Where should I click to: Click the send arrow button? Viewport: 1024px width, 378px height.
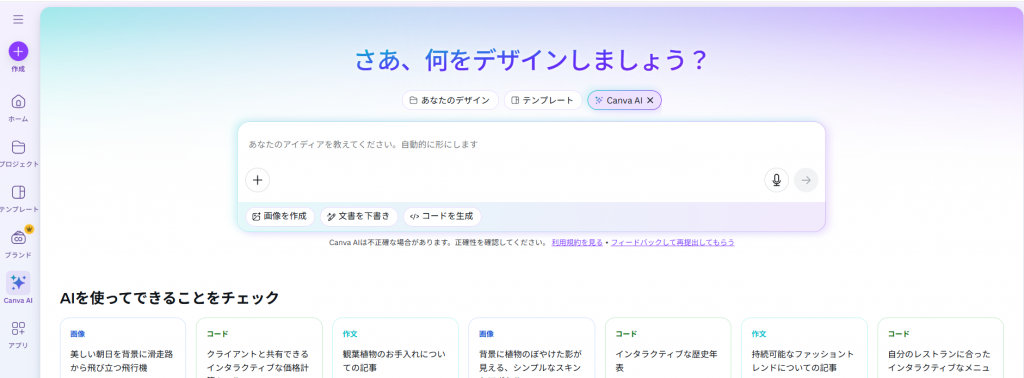click(x=806, y=180)
